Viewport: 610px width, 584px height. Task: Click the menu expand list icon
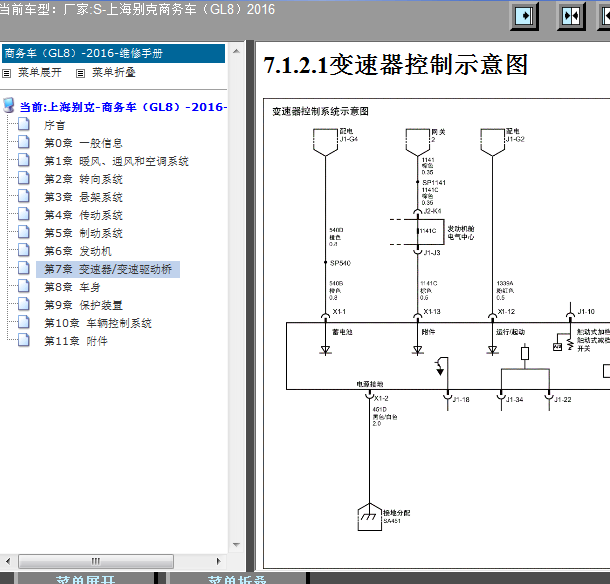click(x=7, y=73)
